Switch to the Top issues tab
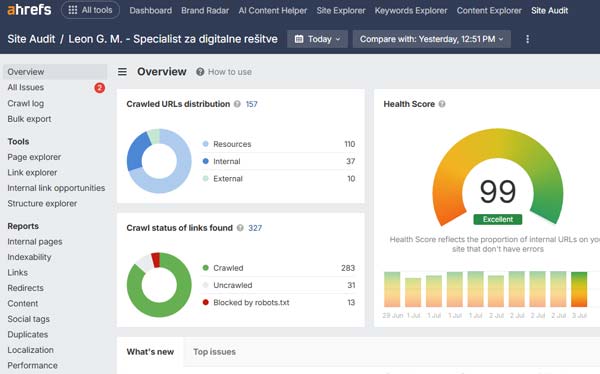This screenshot has width=600, height=374. (214, 352)
